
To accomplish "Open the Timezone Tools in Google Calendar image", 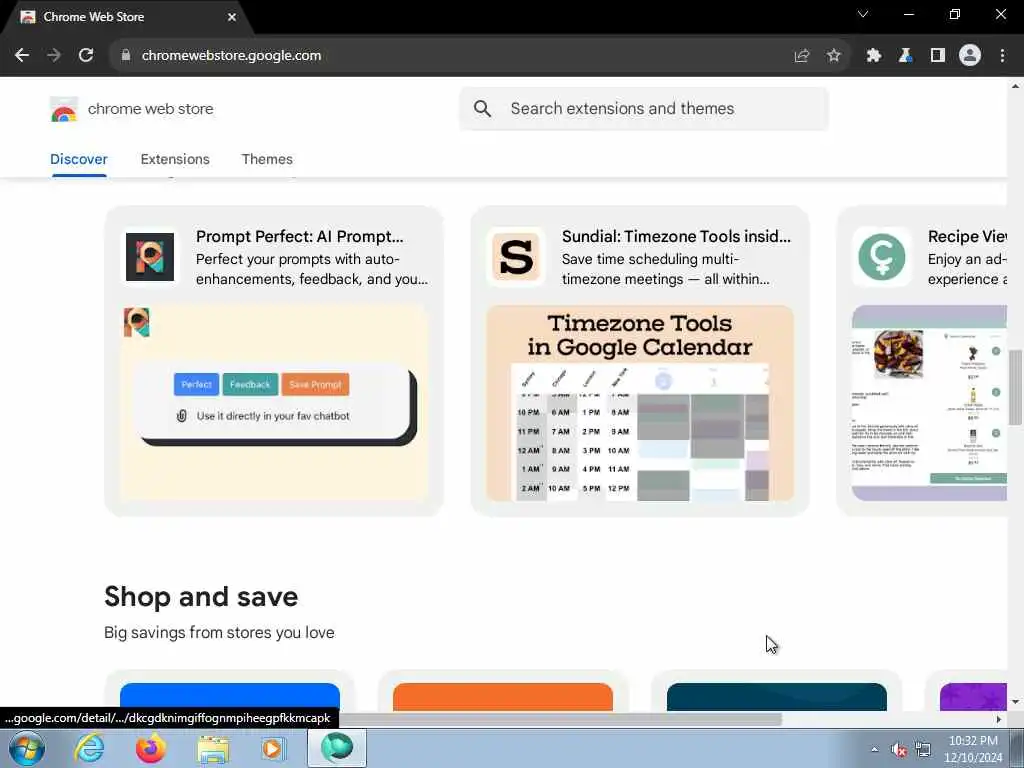I will pyautogui.click(x=640, y=403).
